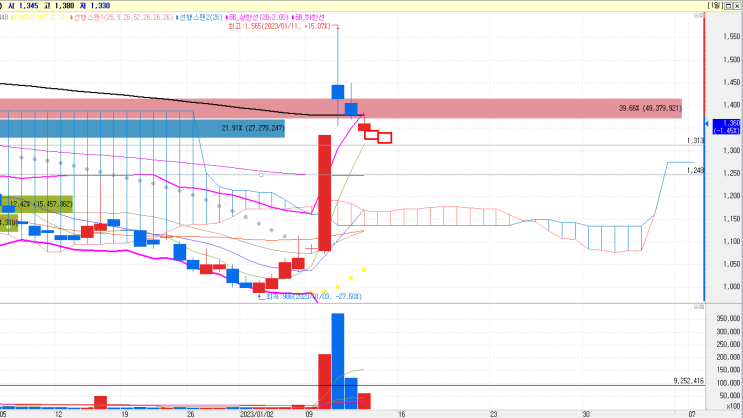Click the 12.42% volume profile bar

tap(36, 204)
